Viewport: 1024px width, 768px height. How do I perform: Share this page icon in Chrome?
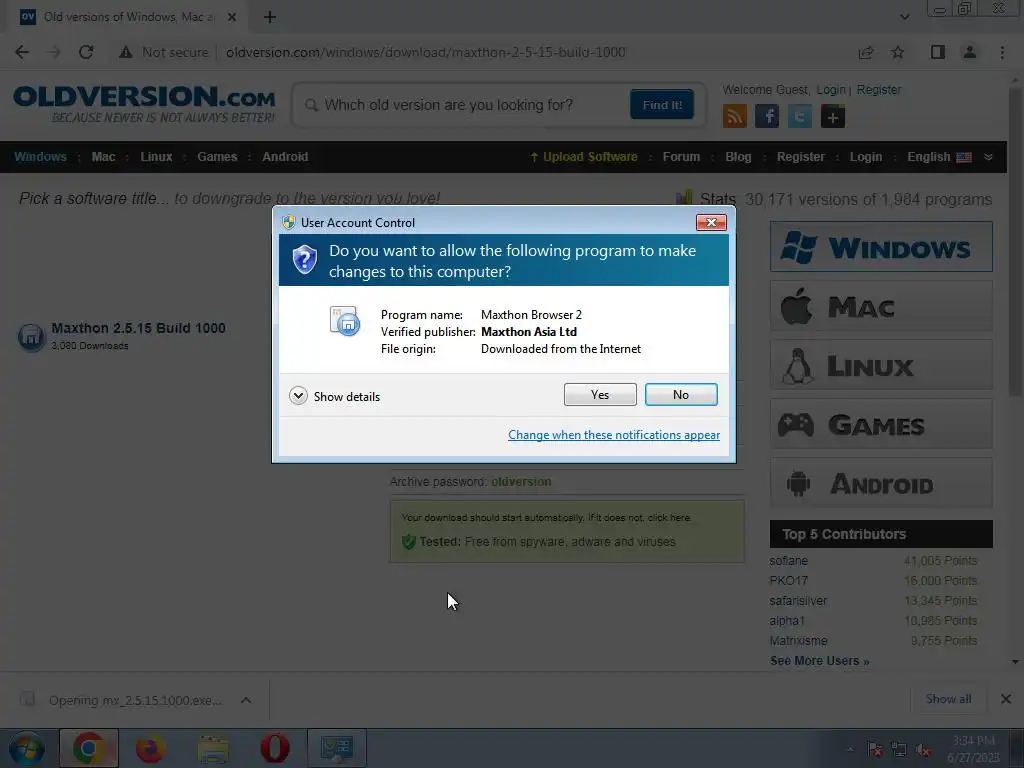click(x=866, y=52)
